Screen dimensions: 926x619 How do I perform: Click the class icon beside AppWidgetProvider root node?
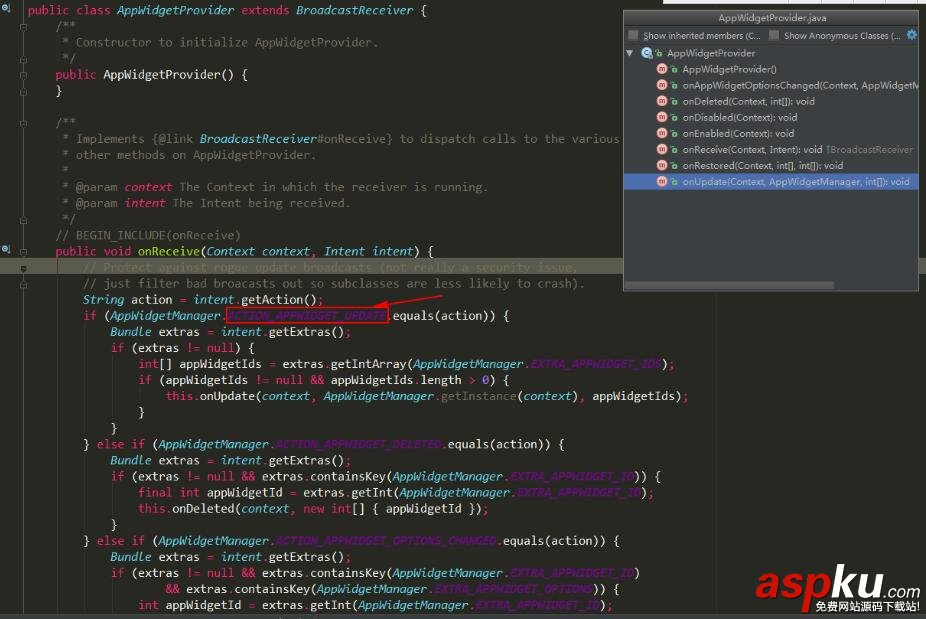pyautogui.click(x=647, y=53)
